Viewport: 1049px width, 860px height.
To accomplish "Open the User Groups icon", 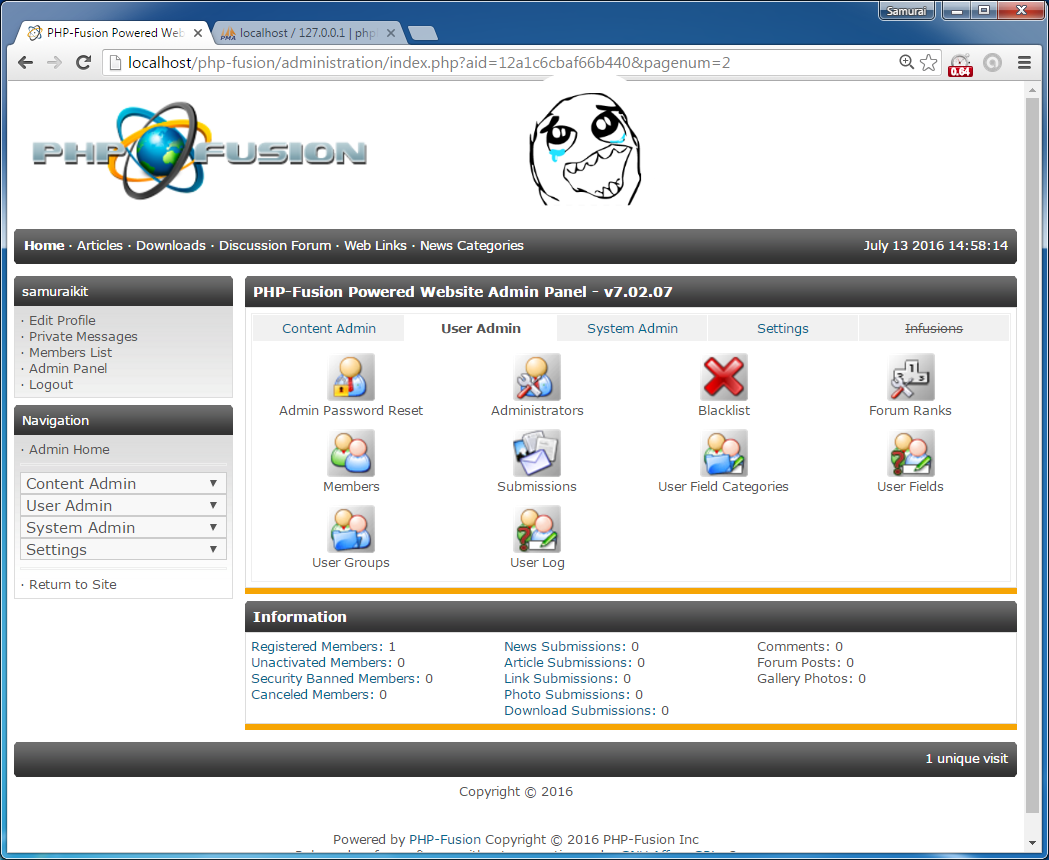I will (351, 529).
